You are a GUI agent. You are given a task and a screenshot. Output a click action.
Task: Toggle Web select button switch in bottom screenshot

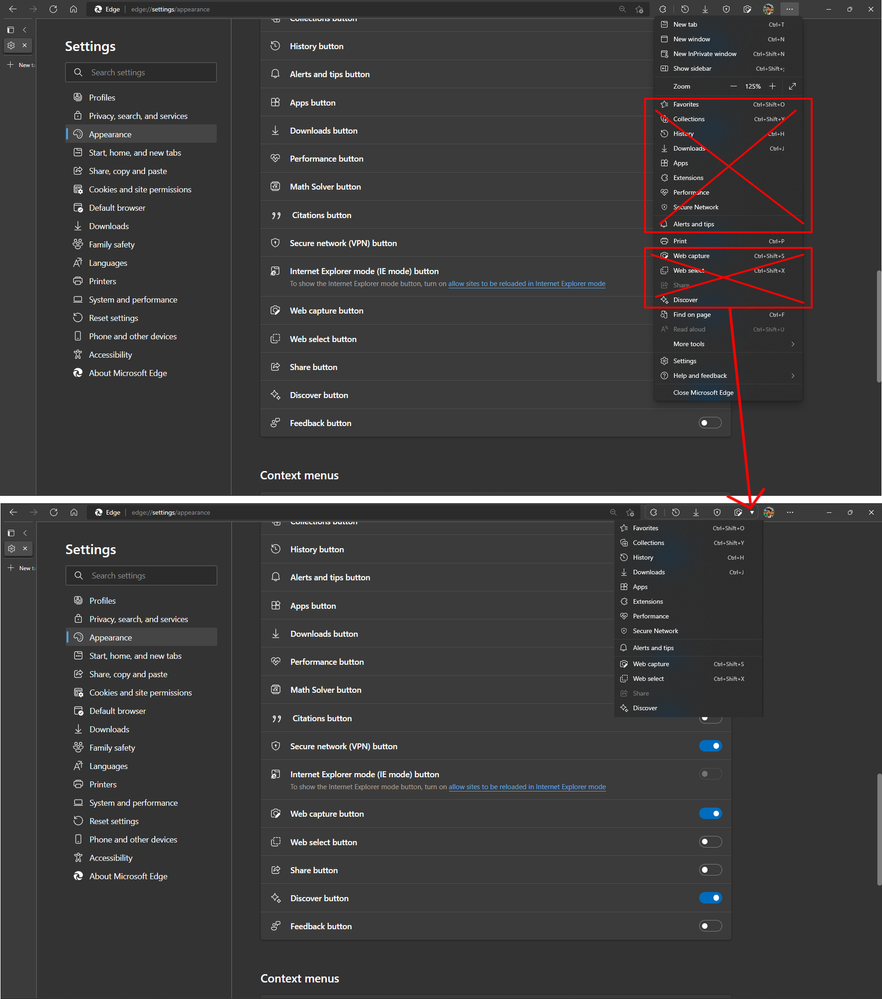(711, 842)
